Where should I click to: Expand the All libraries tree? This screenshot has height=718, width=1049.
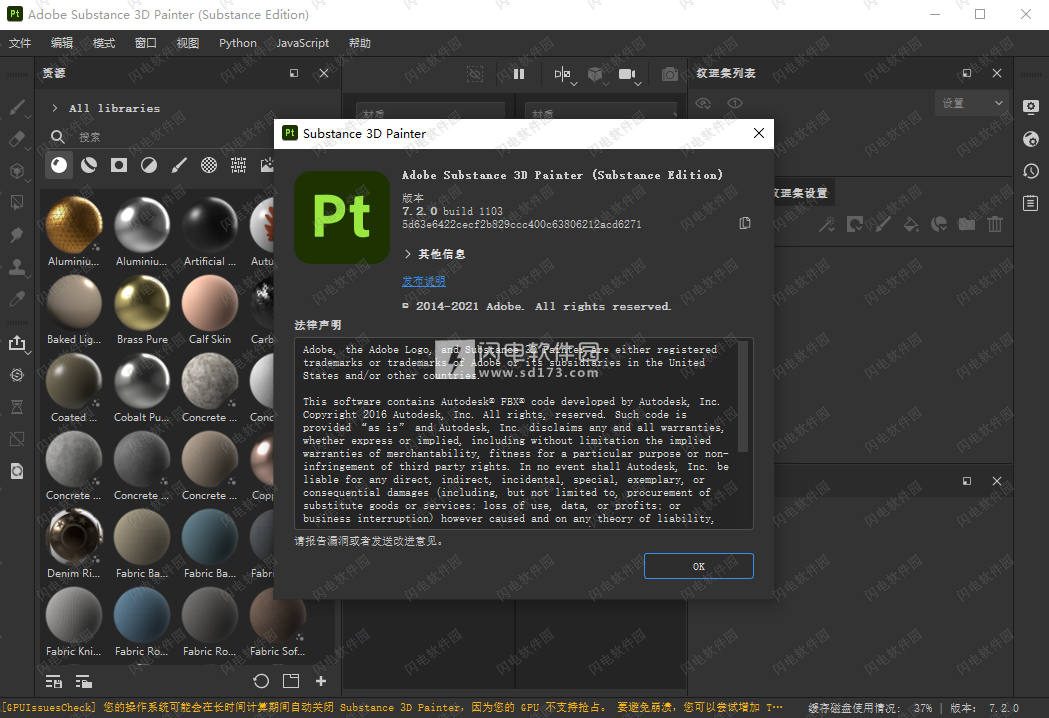tap(54, 108)
